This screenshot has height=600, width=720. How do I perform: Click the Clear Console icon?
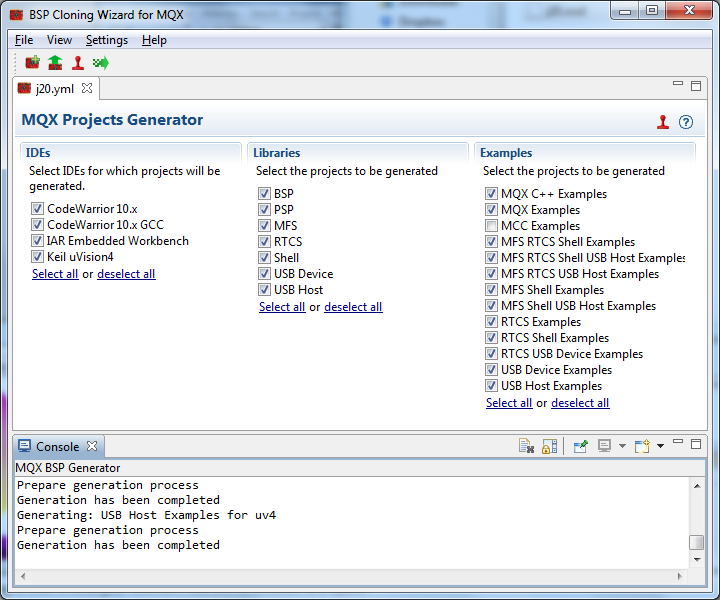(526, 446)
